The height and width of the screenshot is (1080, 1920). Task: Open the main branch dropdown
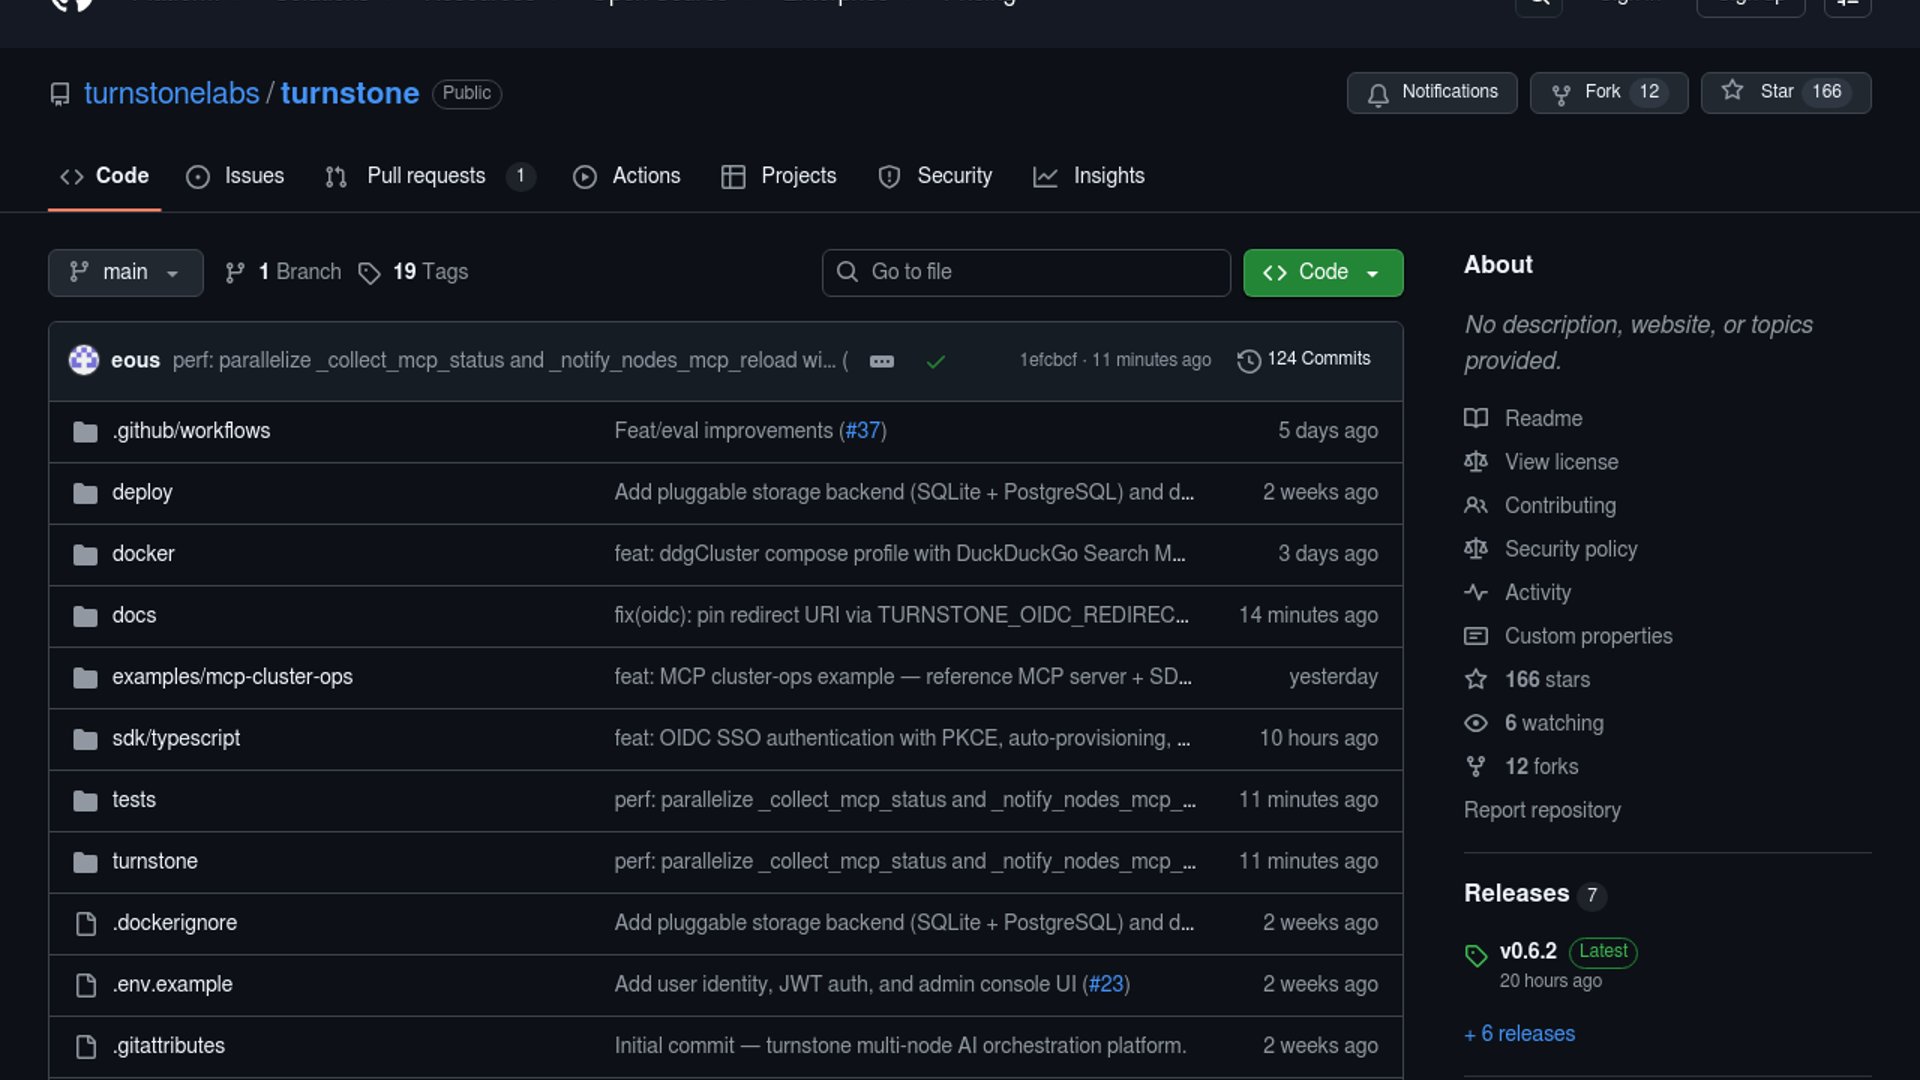click(x=126, y=272)
